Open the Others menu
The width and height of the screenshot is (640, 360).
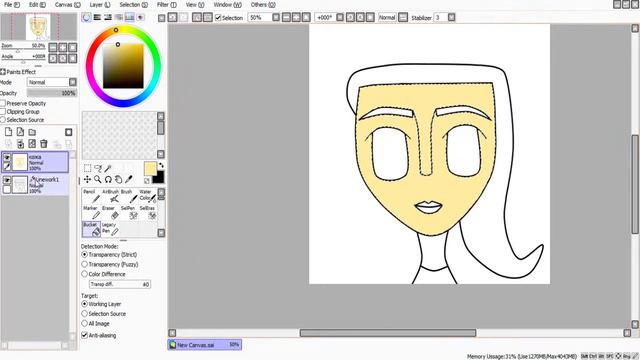(x=263, y=5)
